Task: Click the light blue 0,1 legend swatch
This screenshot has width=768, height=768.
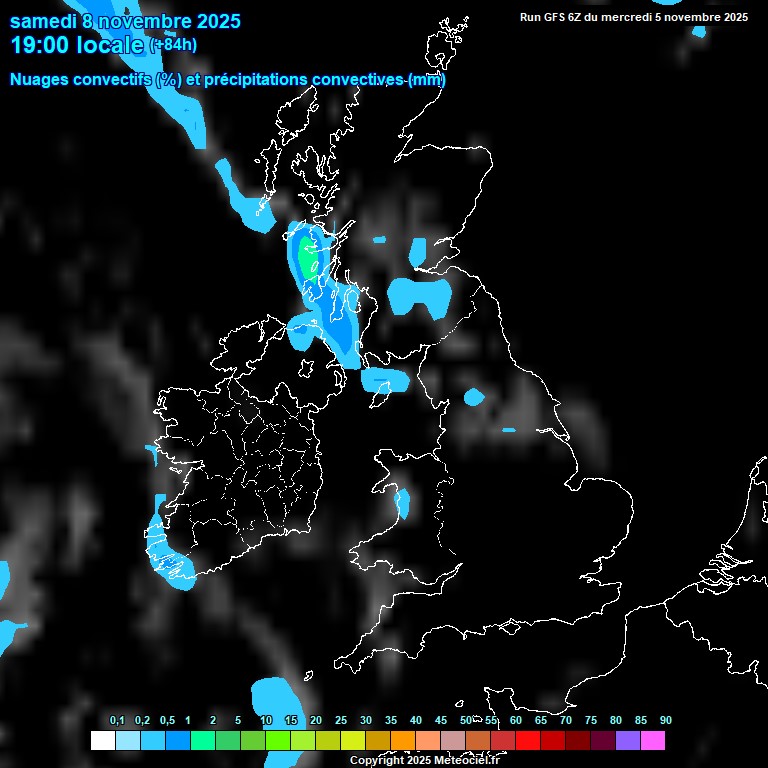Action: pos(127,741)
